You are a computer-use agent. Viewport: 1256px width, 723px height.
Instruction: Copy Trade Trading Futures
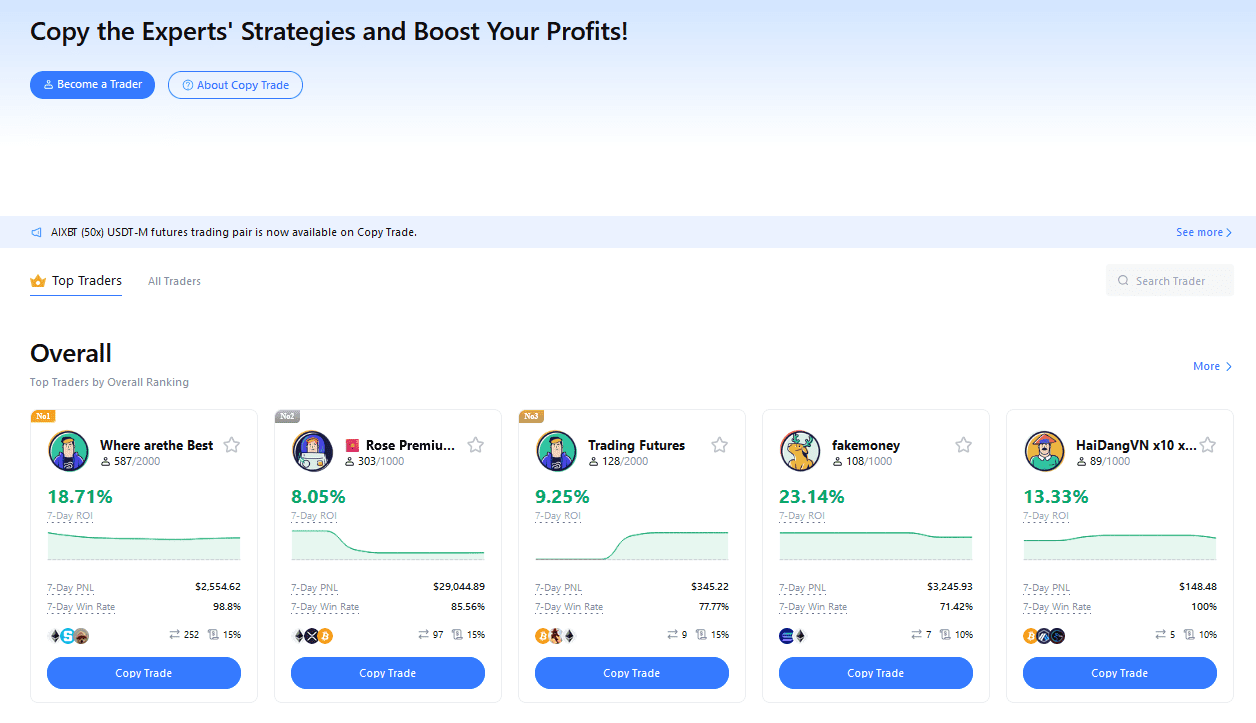[632, 673]
